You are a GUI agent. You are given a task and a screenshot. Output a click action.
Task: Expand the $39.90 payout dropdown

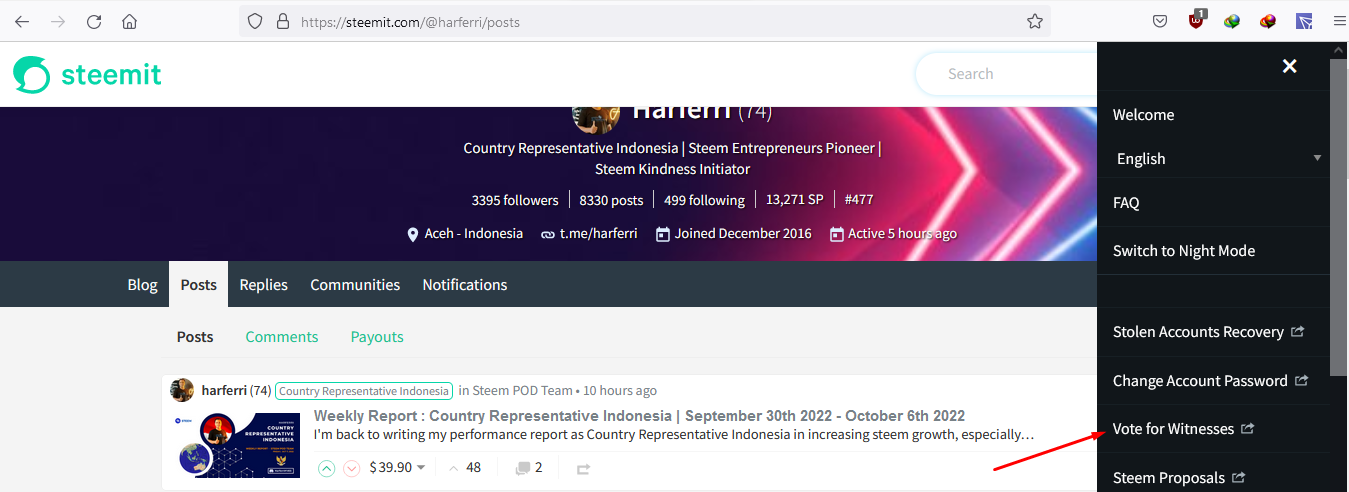click(x=398, y=467)
